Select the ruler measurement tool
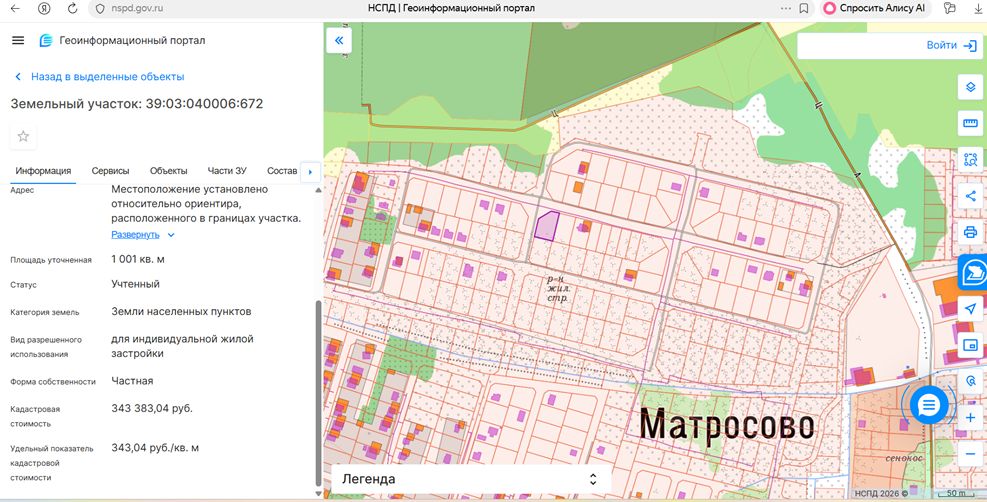This screenshot has width=987, height=502. pyautogui.click(x=969, y=123)
